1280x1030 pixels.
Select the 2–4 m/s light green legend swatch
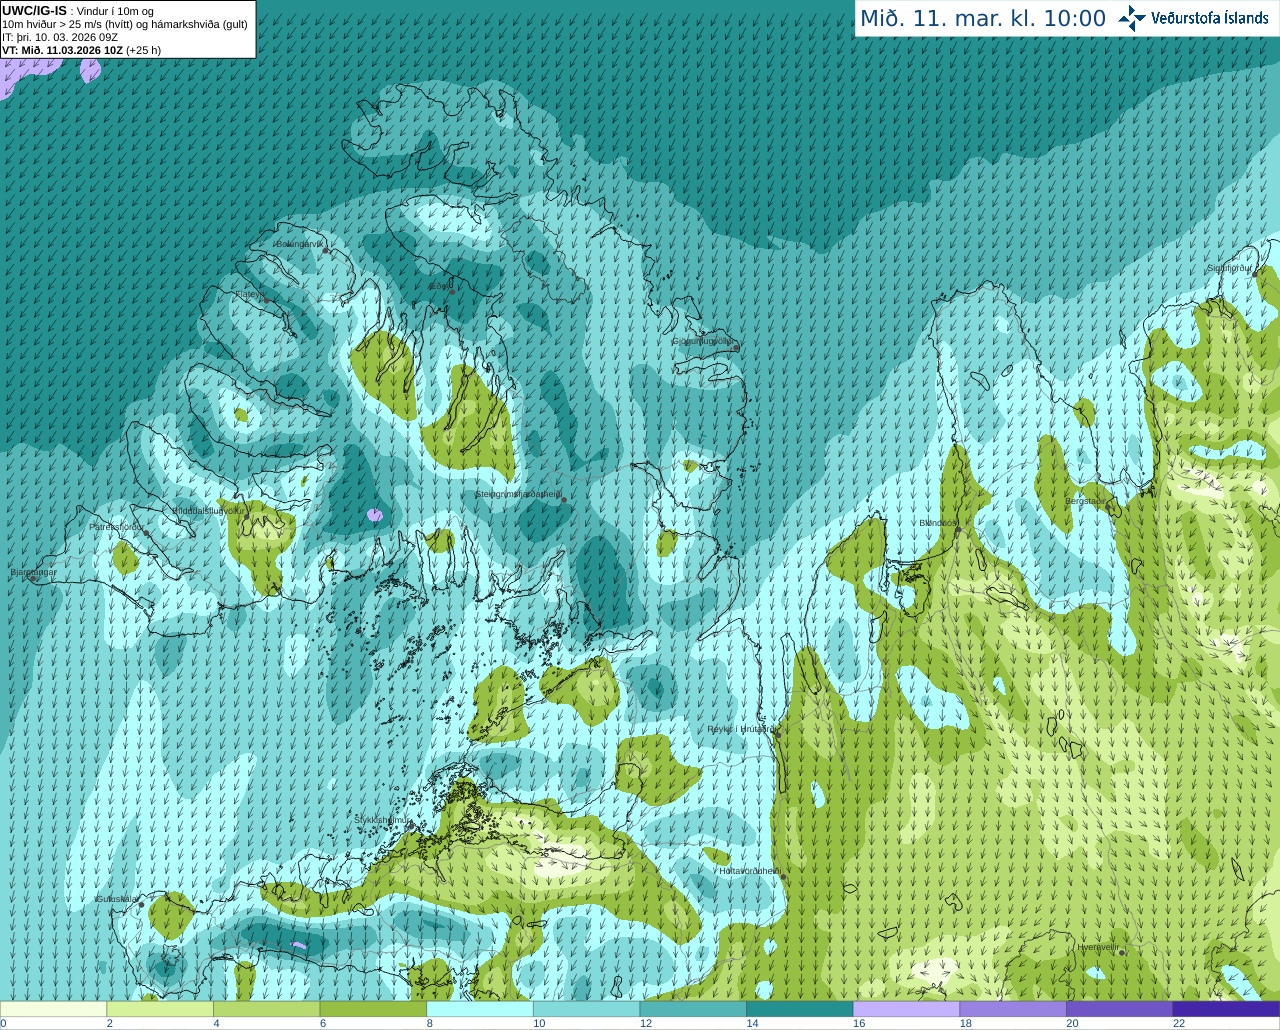pos(160,1009)
